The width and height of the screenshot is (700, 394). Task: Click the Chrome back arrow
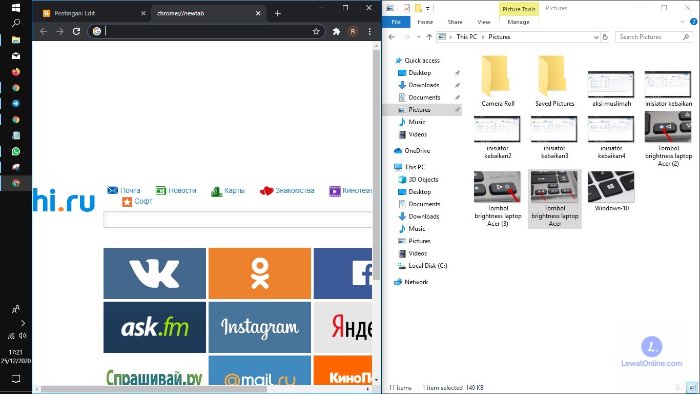(43, 31)
